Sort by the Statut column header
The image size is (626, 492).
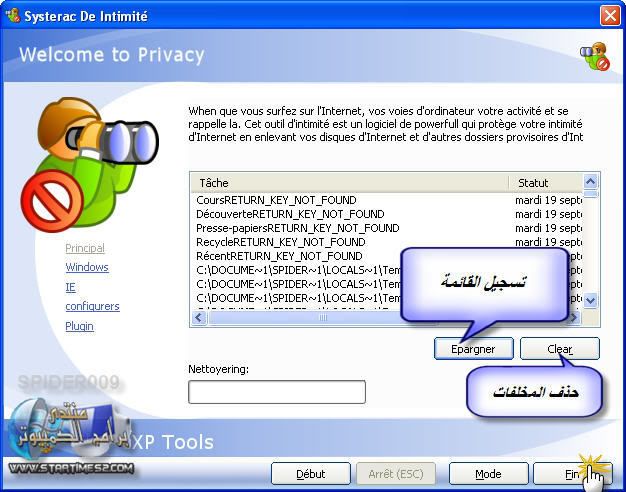coord(545,183)
